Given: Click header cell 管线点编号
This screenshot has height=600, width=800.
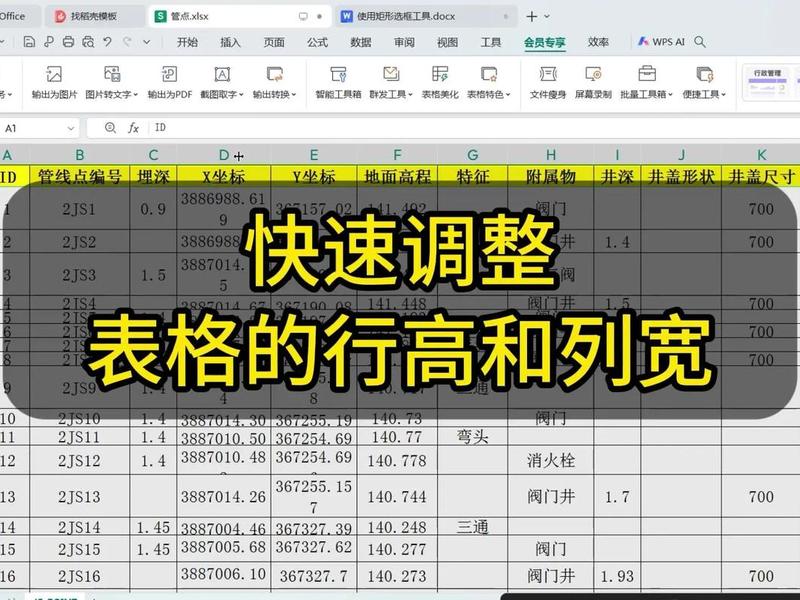Looking at the screenshot, I should click(x=80, y=176).
